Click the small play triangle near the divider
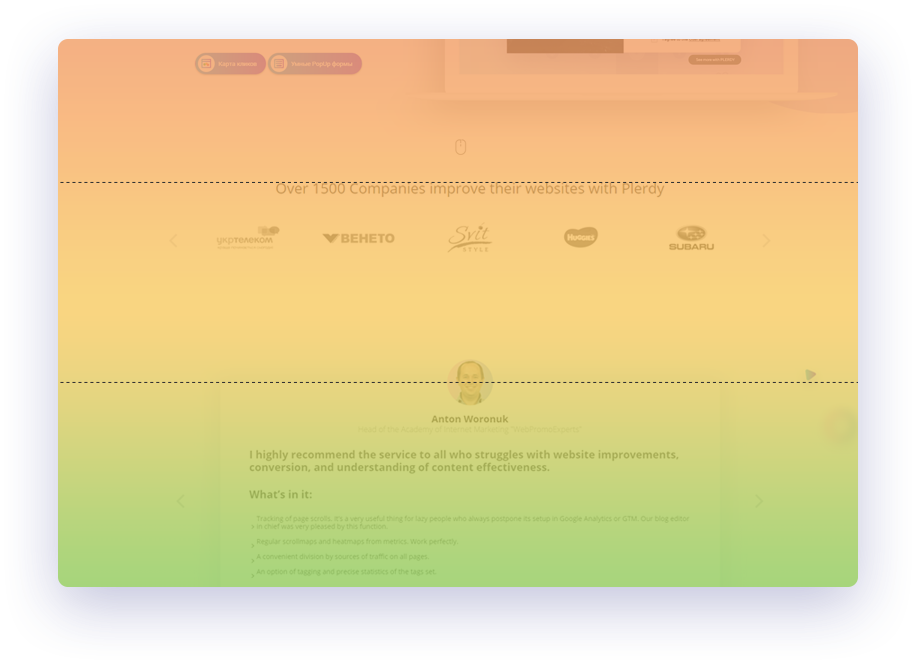The image size is (916, 664). pos(811,375)
